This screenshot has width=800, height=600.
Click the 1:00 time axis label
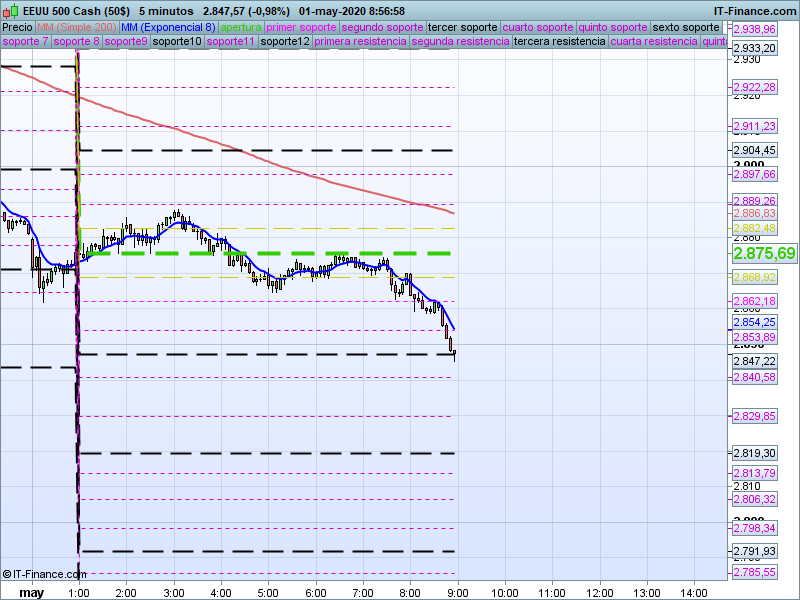click(x=78, y=593)
